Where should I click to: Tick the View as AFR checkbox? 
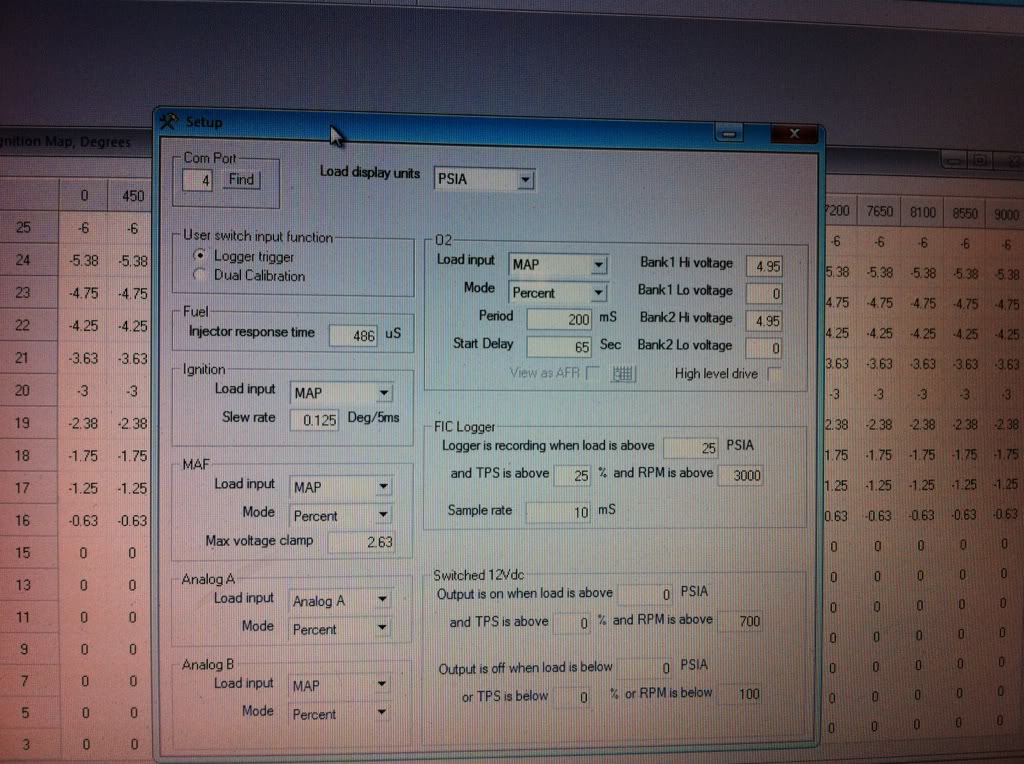point(593,374)
